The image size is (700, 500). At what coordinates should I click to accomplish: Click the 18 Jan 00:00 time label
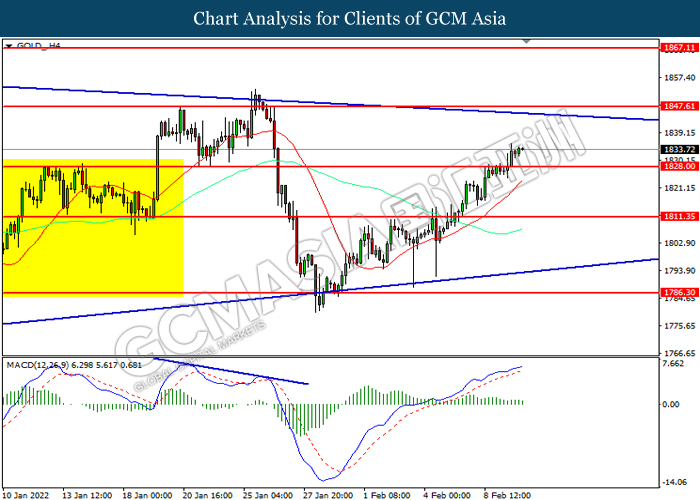[147, 495]
